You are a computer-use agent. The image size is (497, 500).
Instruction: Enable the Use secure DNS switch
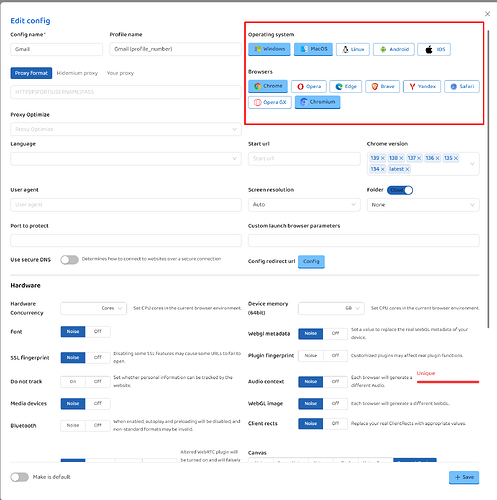[69, 260]
